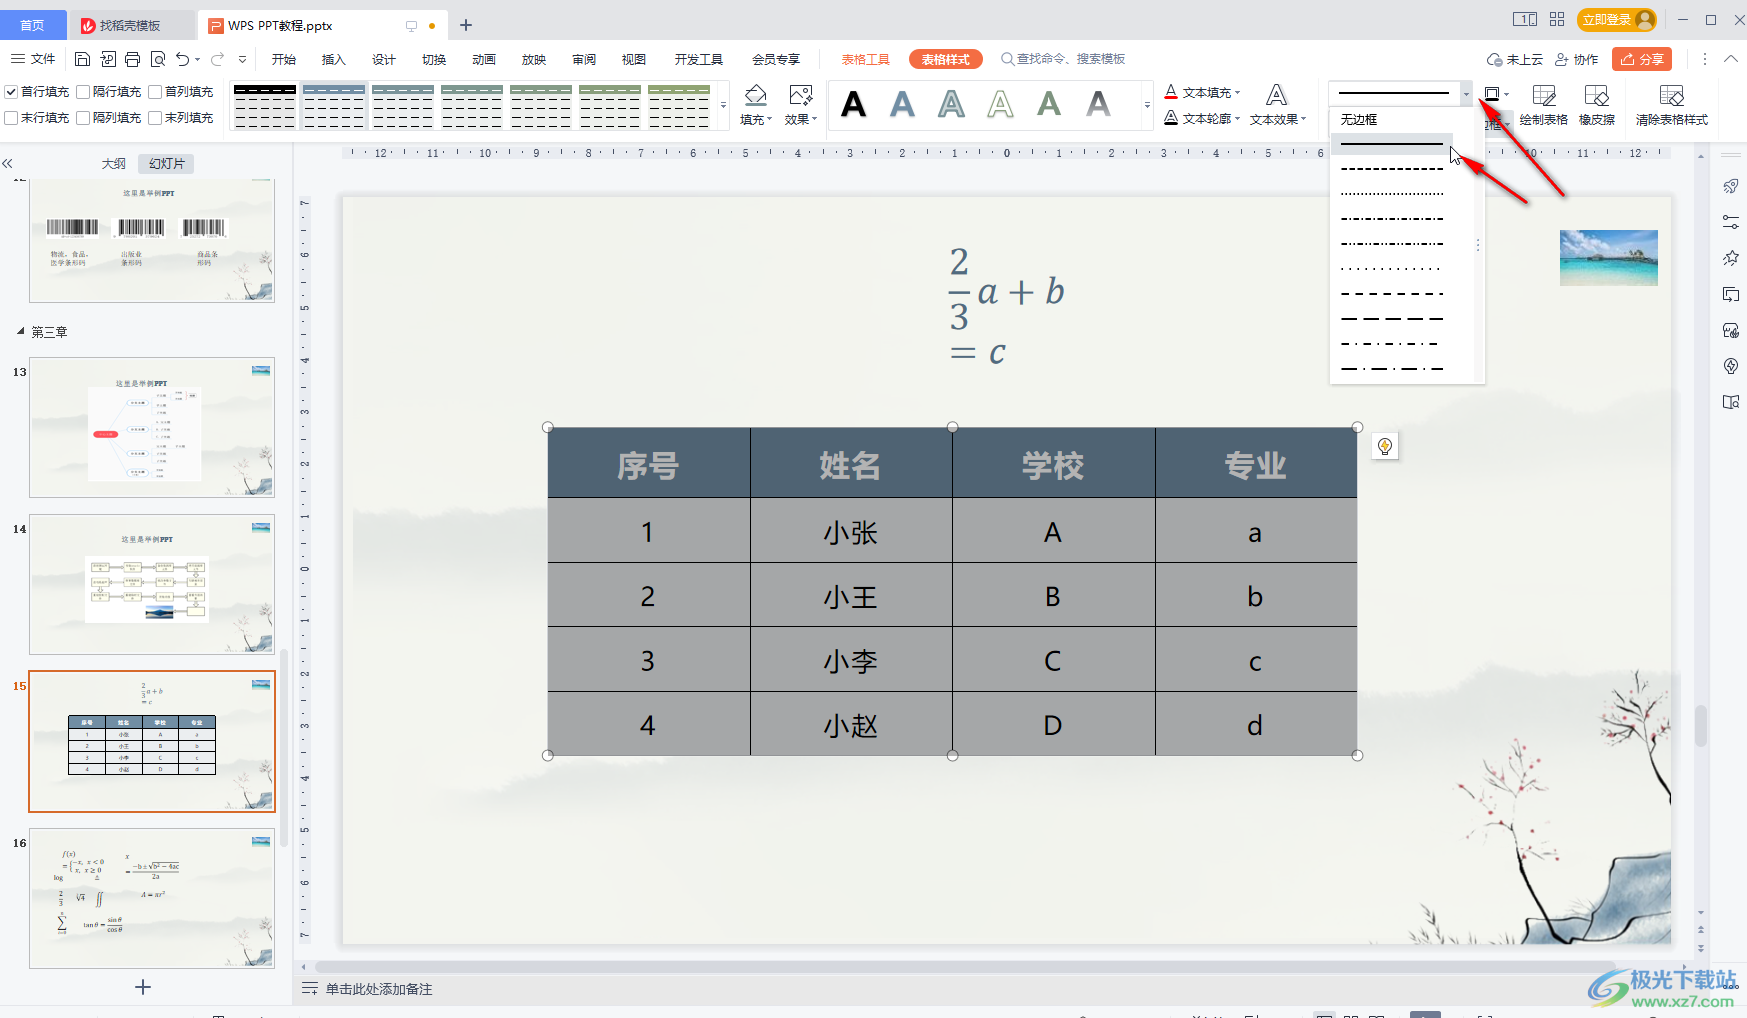The width and height of the screenshot is (1747, 1018).
Task: Click the window layout grid icon in title bar
Action: click(x=1557, y=19)
